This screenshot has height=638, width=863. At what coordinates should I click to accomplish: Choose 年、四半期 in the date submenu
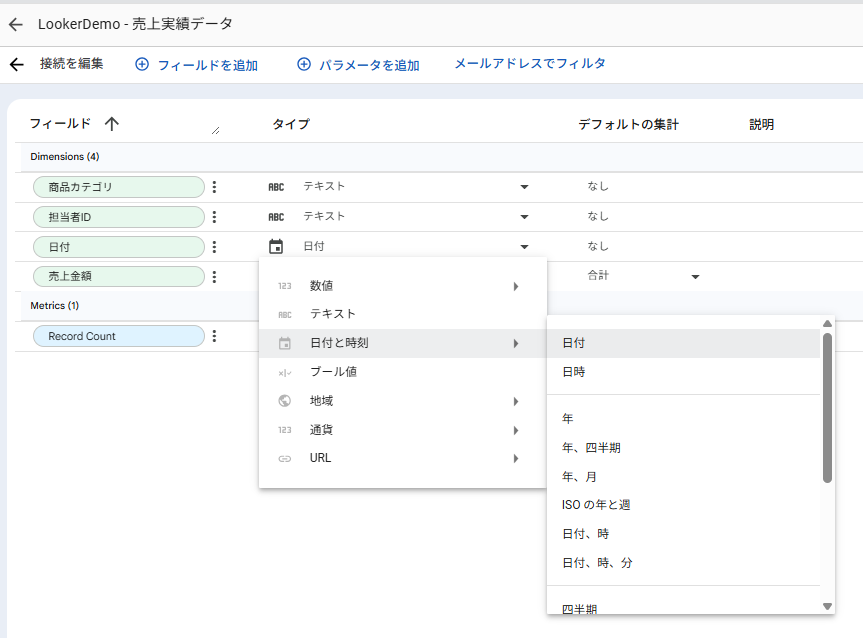point(684,448)
